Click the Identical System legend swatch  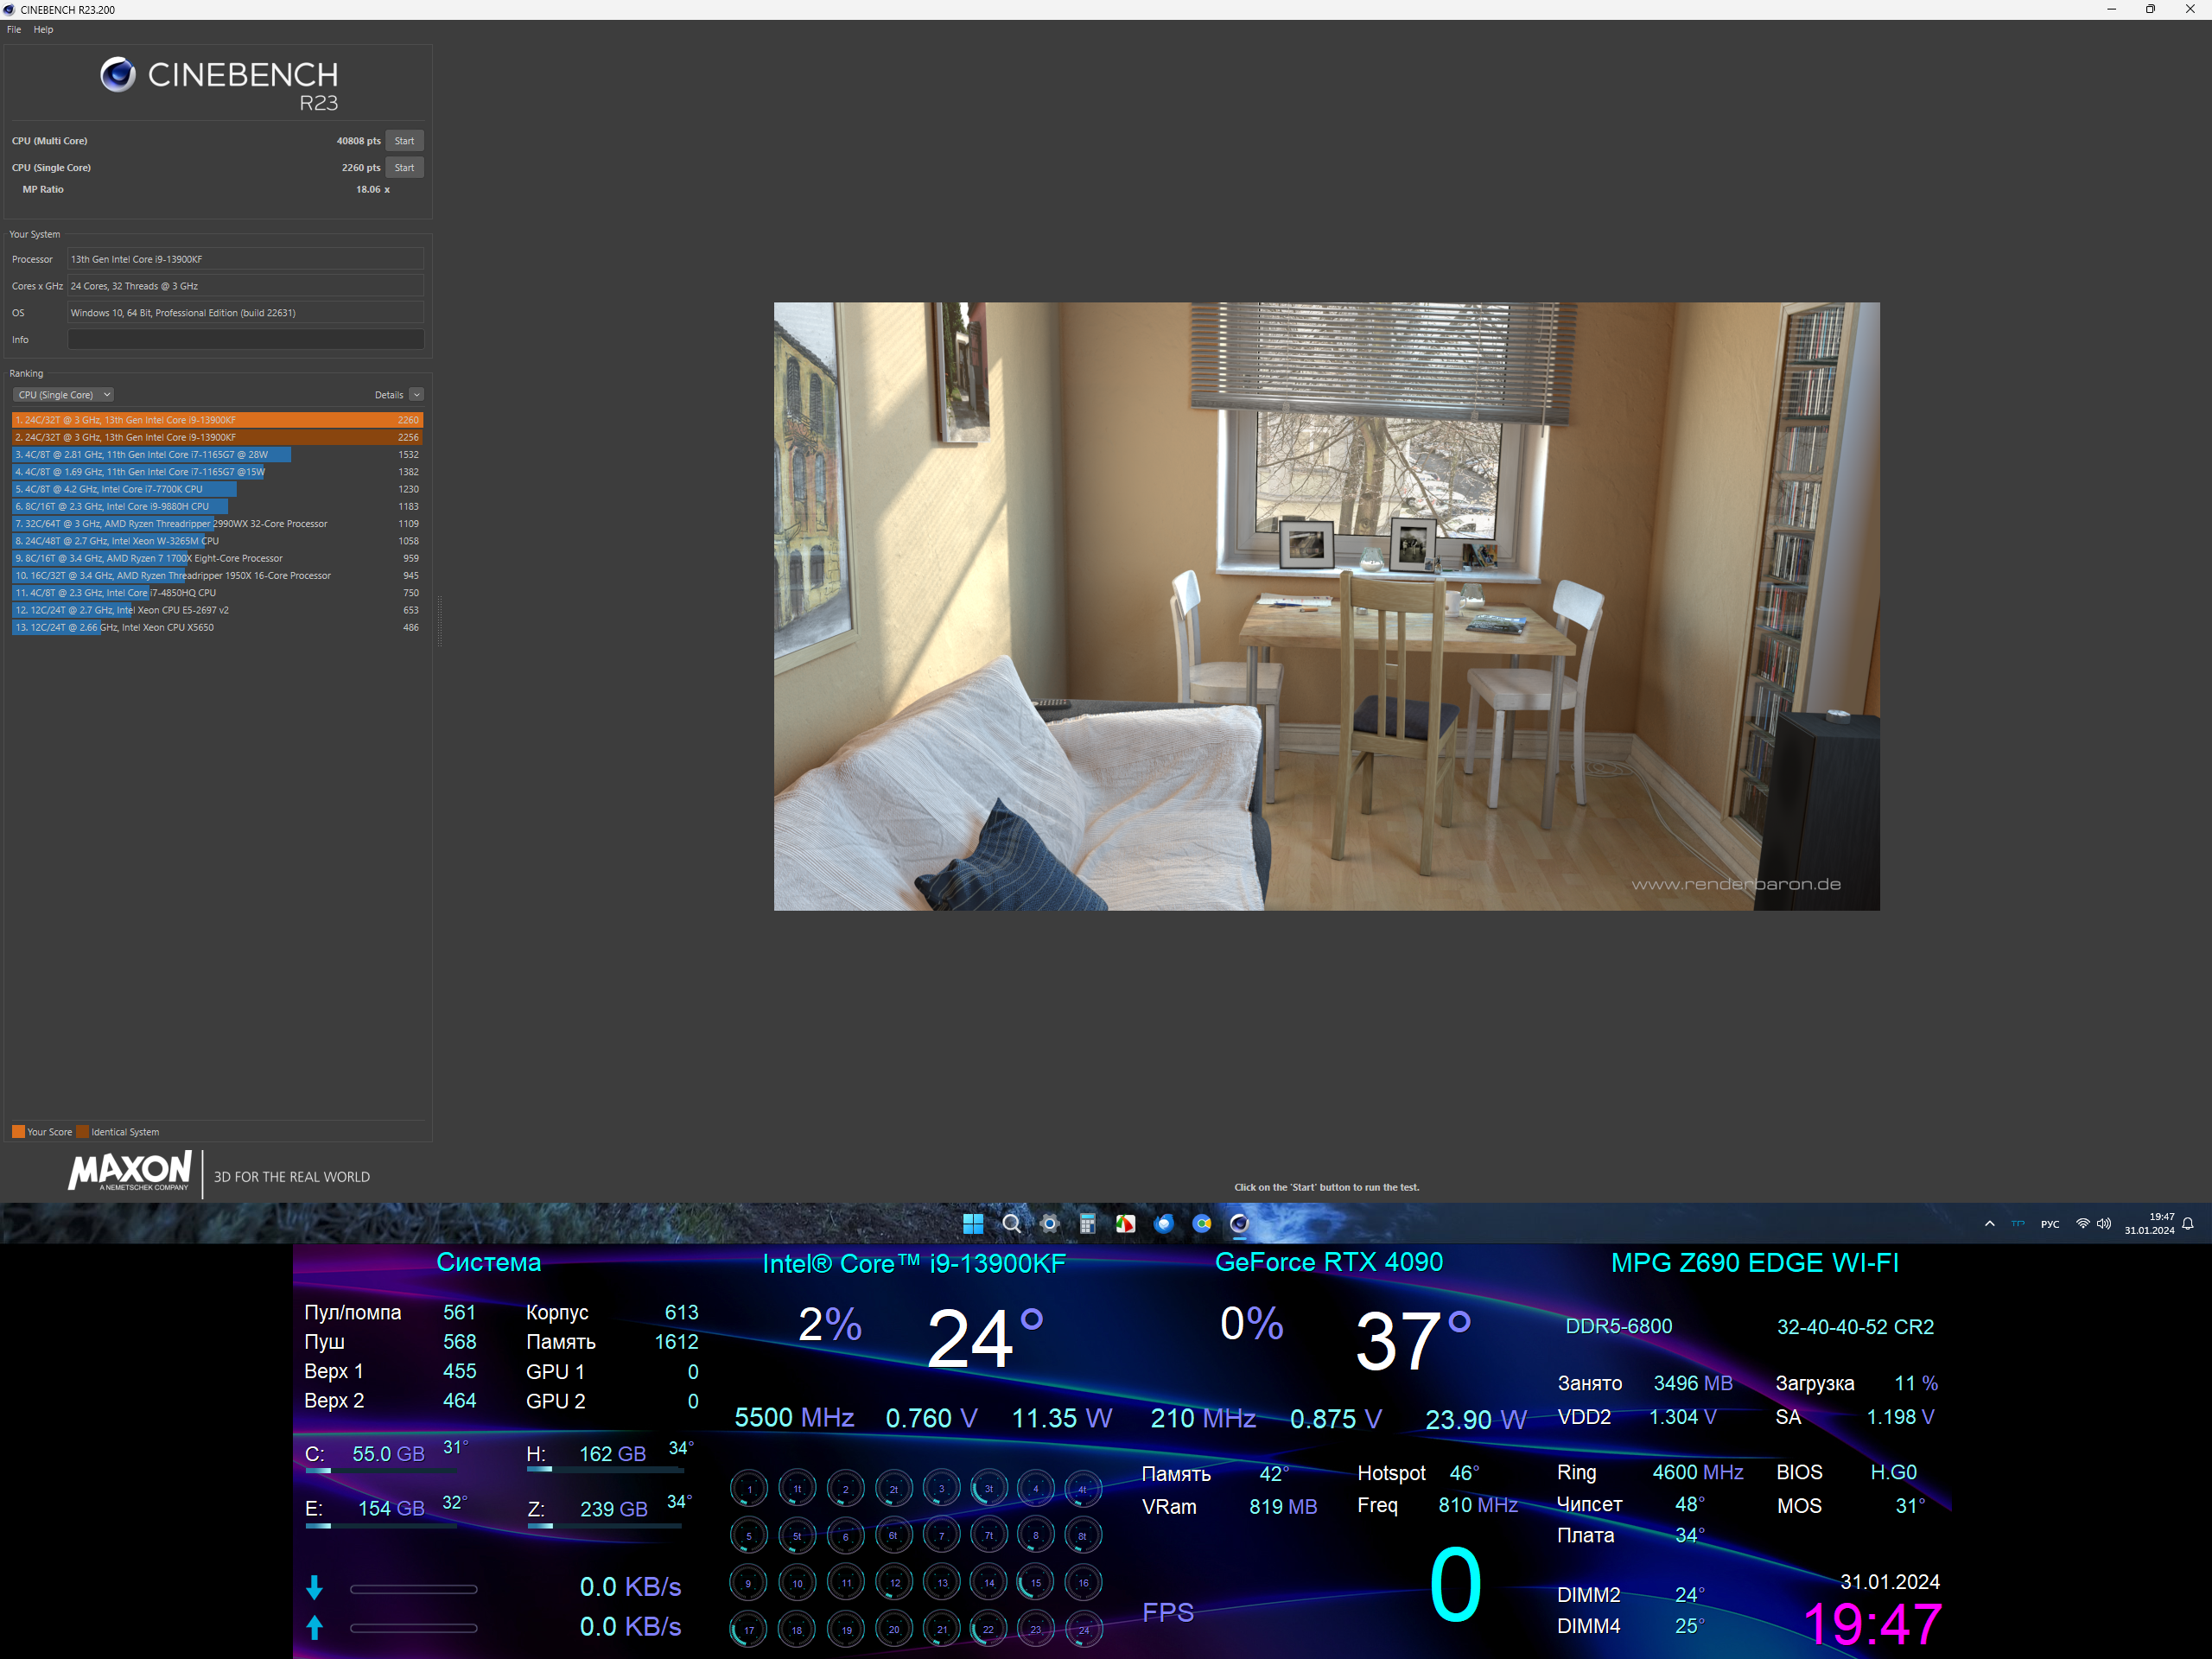[83, 1132]
